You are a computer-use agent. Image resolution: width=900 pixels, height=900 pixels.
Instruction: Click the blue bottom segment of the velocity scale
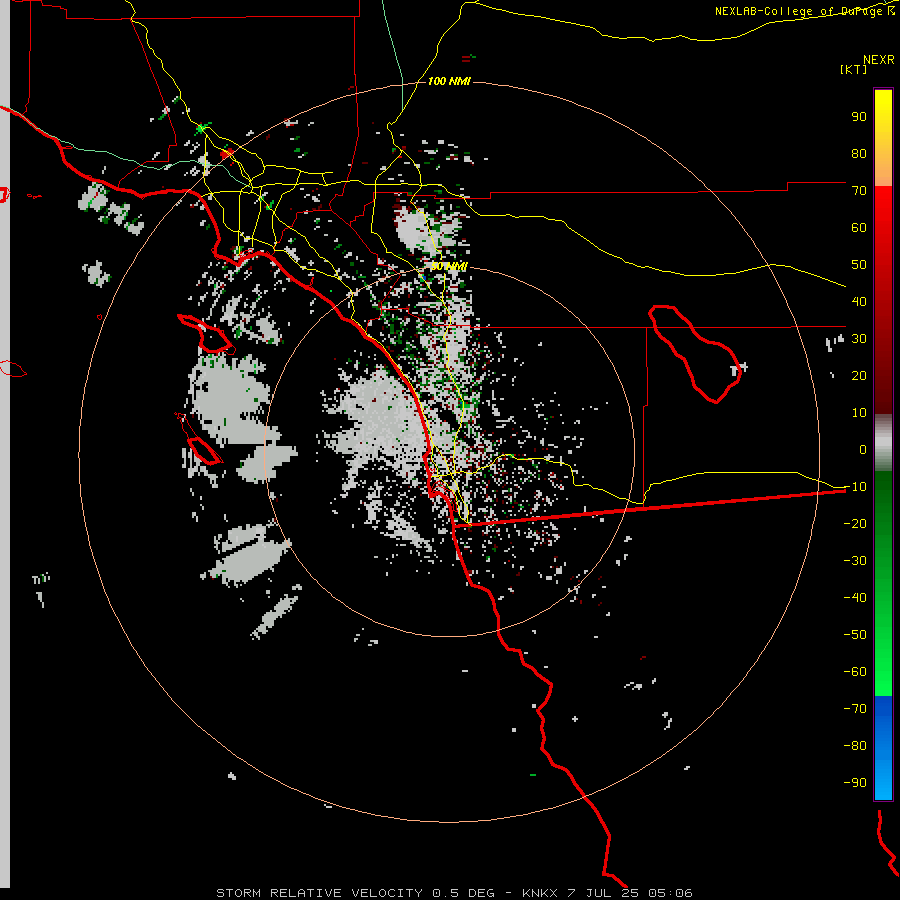coord(883,747)
